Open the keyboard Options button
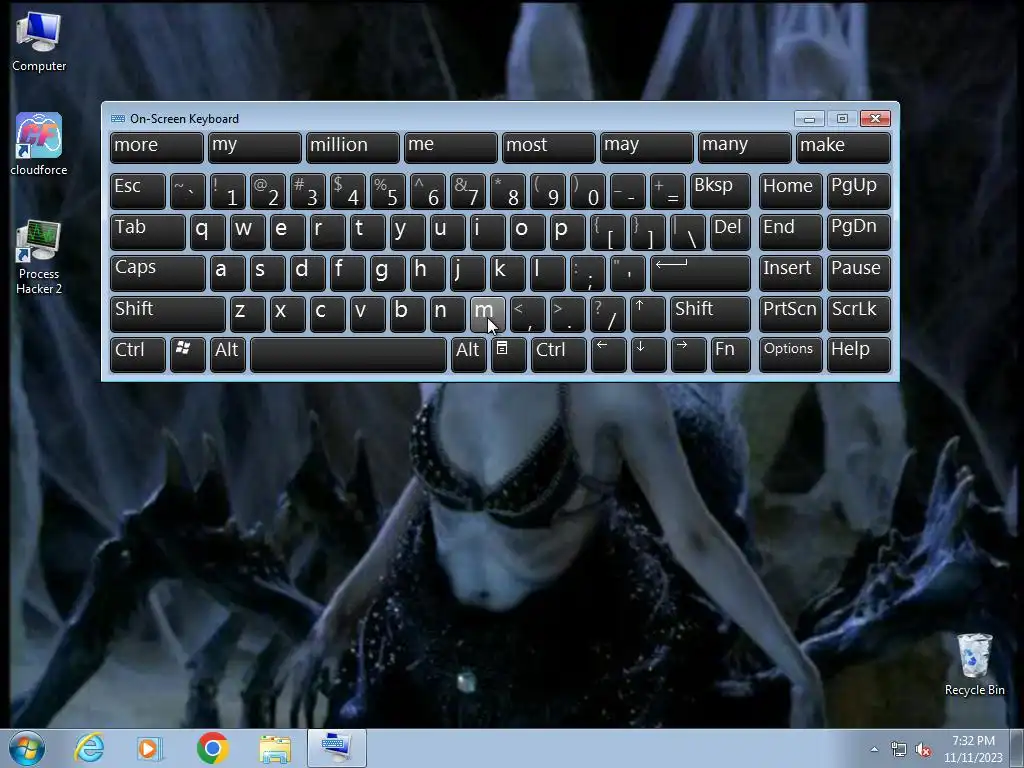 tap(790, 355)
